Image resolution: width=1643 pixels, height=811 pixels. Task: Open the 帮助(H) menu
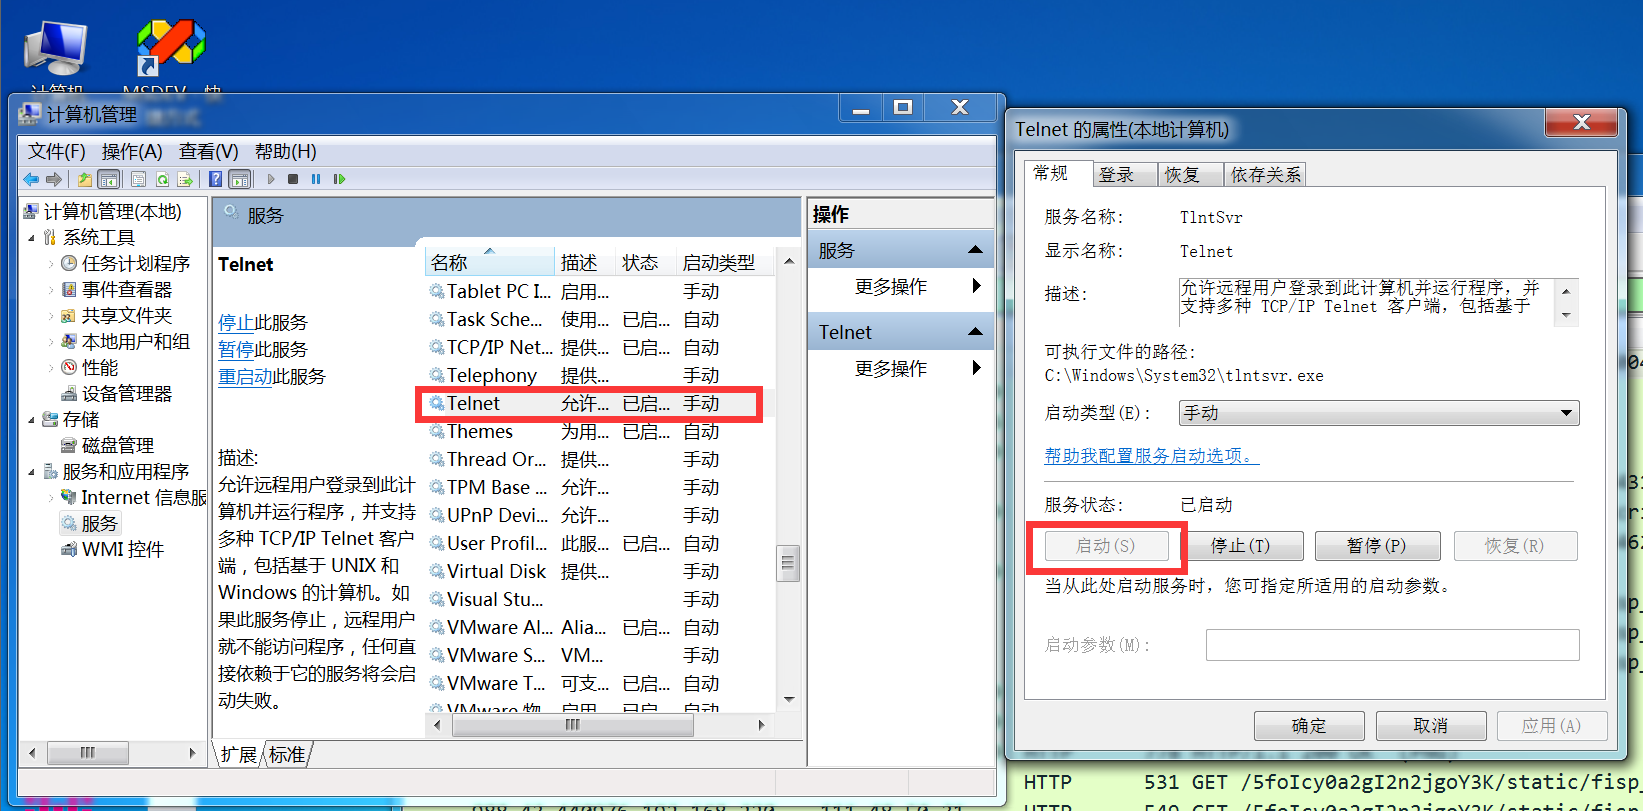pyautogui.click(x=286, y=151)
